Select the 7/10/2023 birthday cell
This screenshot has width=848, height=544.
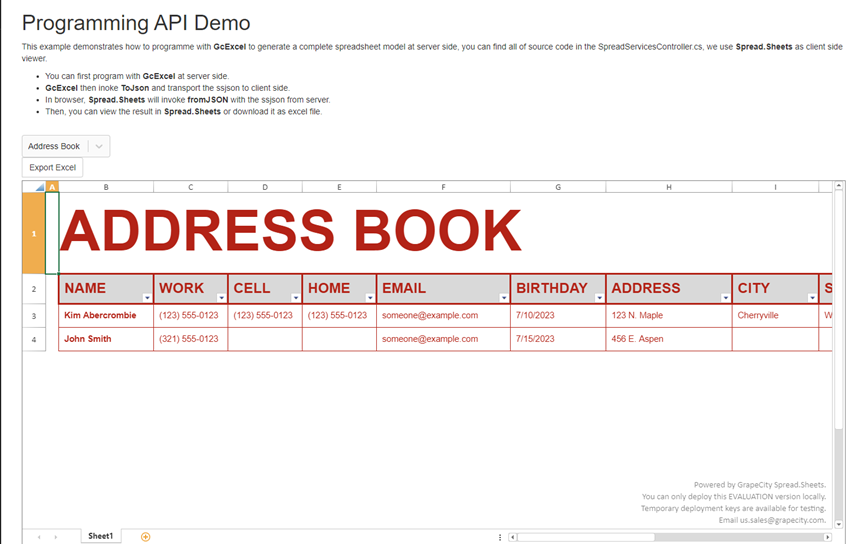pyautogui.click(x=558, y=315)
